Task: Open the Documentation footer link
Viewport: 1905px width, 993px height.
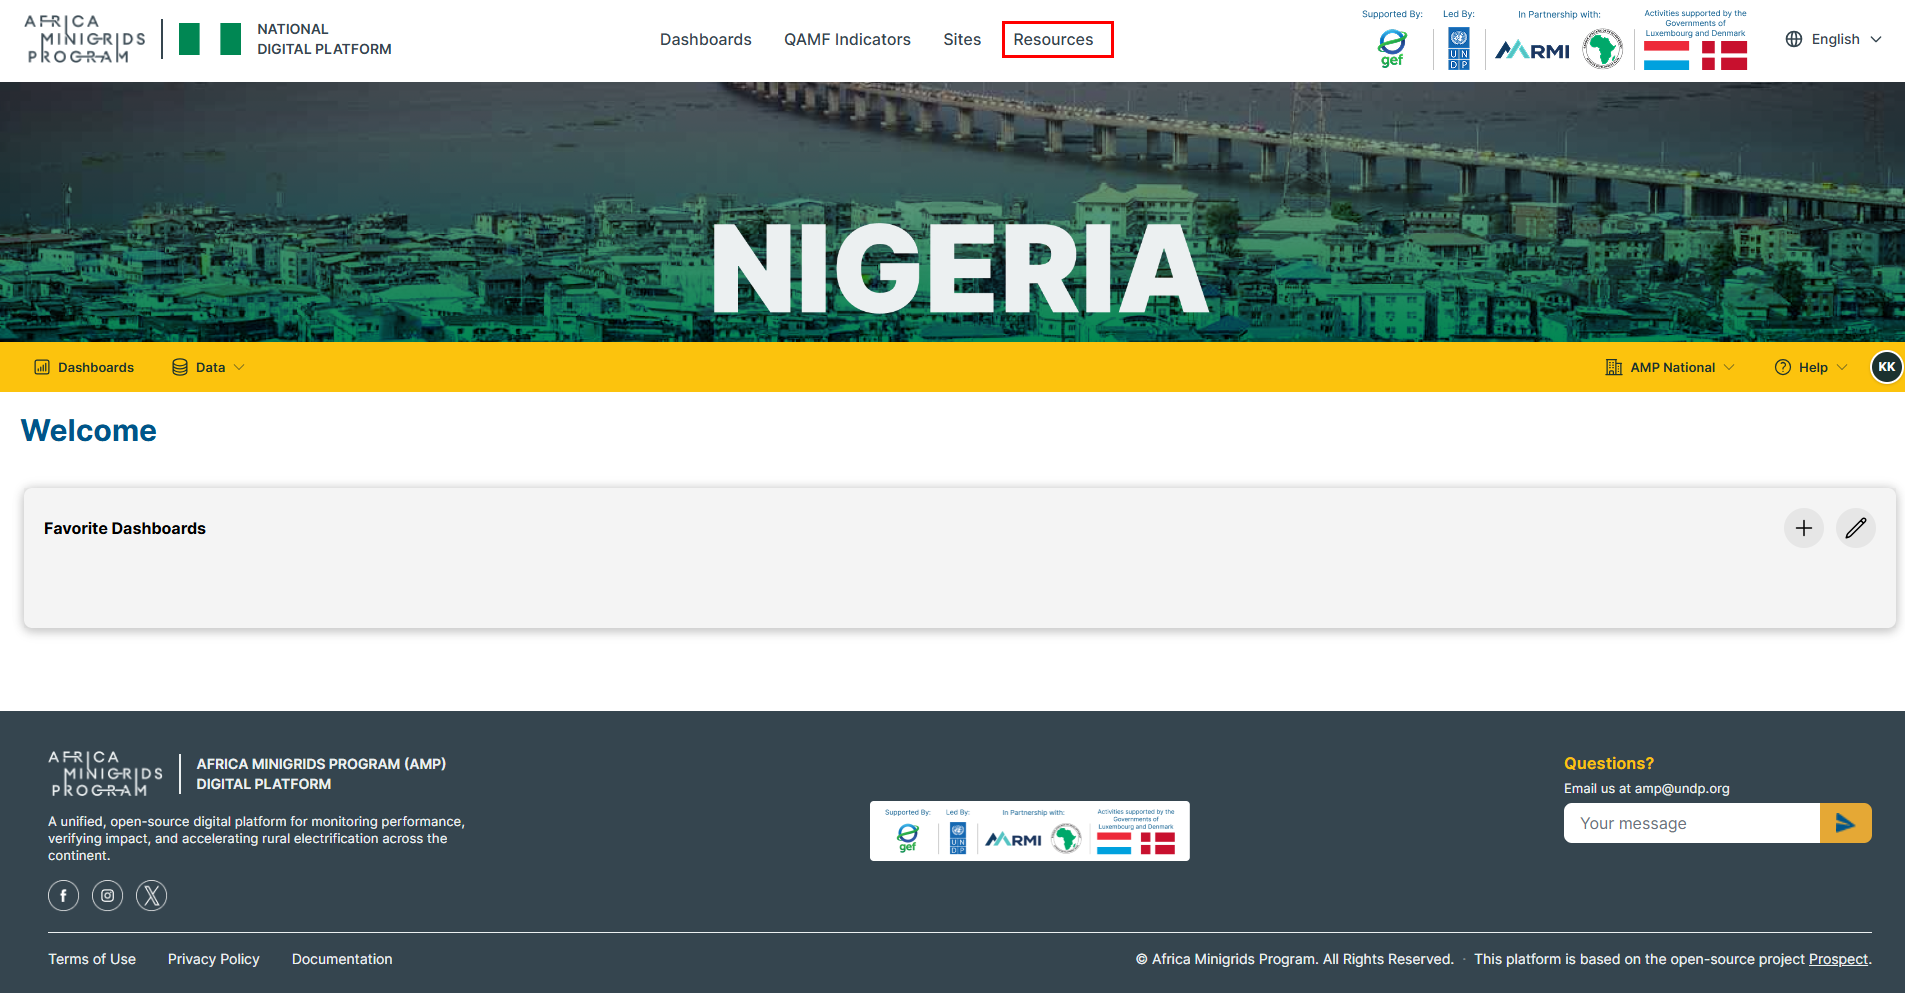Action: click(x=342, y=959)
